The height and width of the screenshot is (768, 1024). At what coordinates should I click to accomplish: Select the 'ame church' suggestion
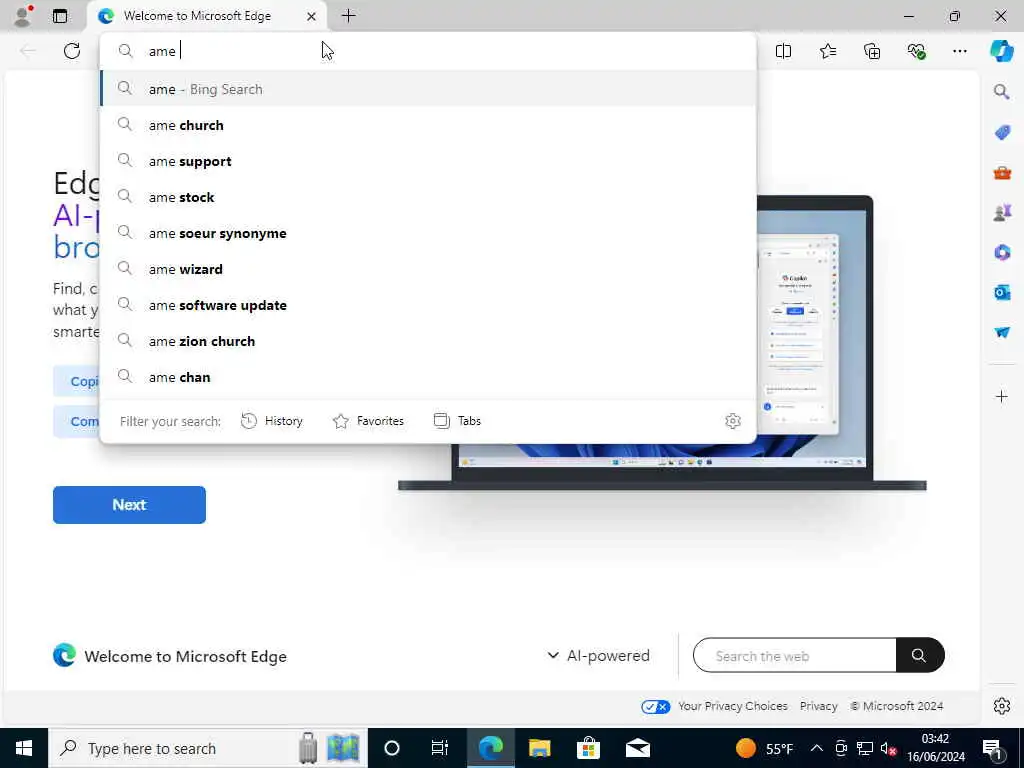[x=428, y=125]
